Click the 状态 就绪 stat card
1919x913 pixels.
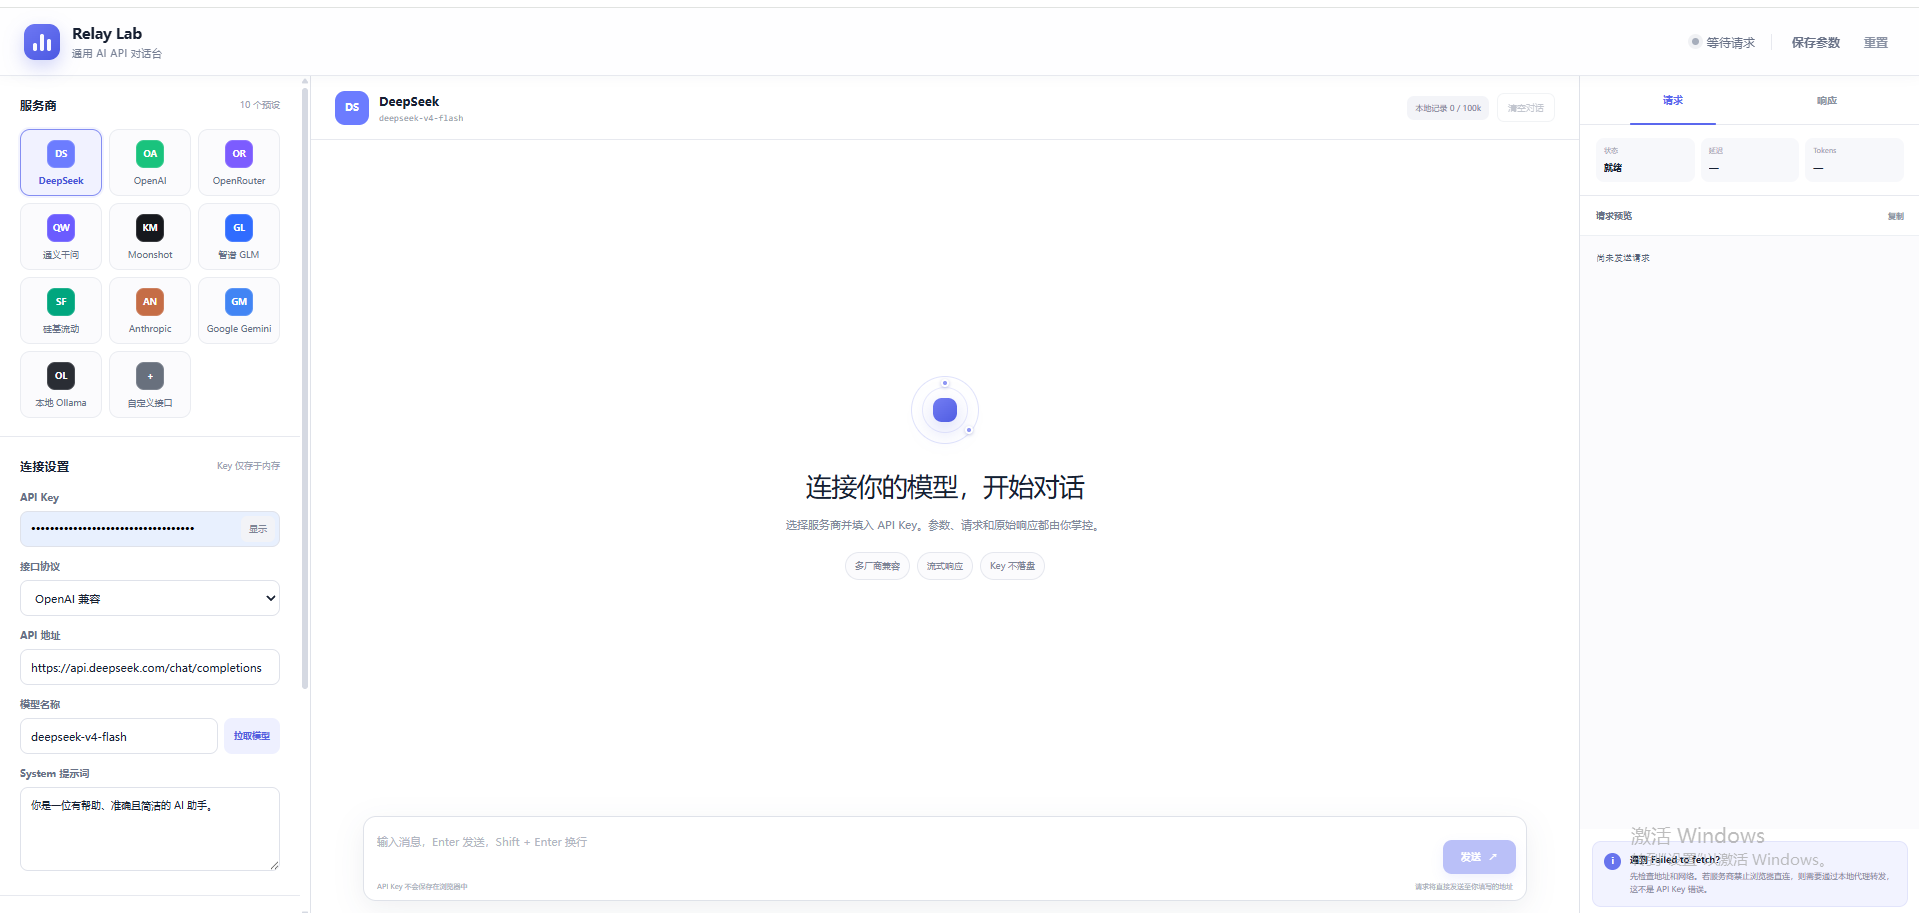pyautogui.click(x=1645, y=160)
